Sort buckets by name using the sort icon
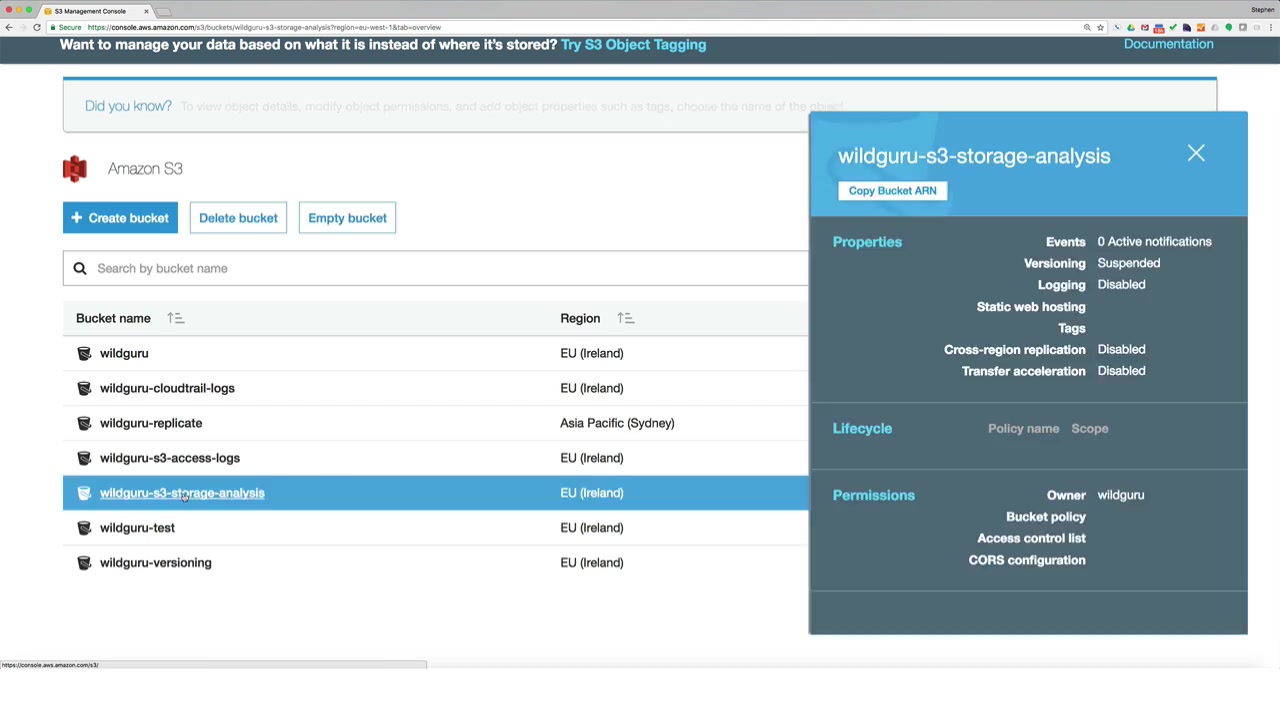Viewport: 1280px width, 720px height. coord(176,318)
